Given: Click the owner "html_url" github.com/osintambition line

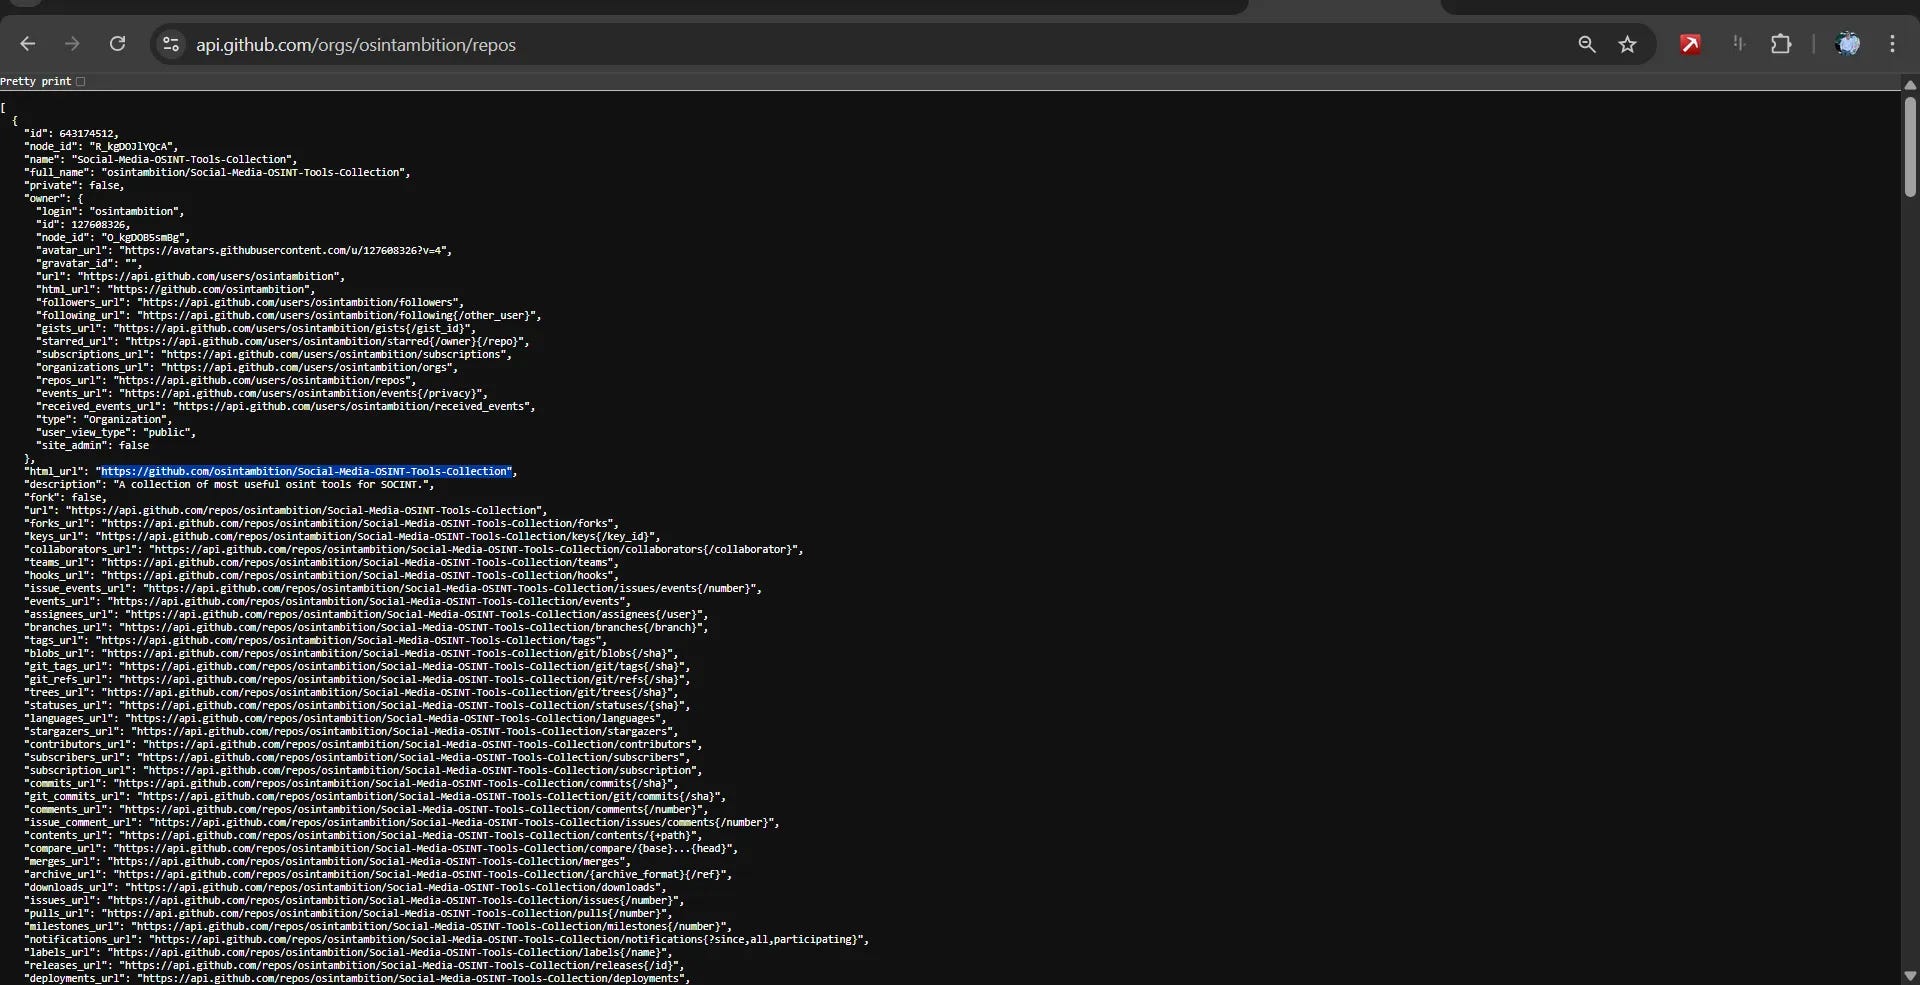Looking at the screenshot, I should 175,289.
